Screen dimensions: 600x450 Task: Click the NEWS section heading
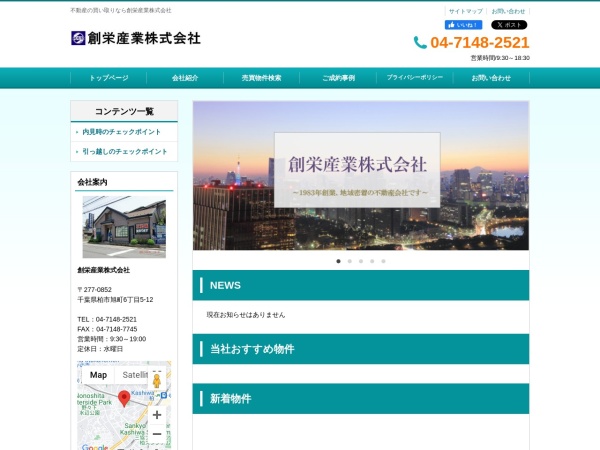coord(361,285)
